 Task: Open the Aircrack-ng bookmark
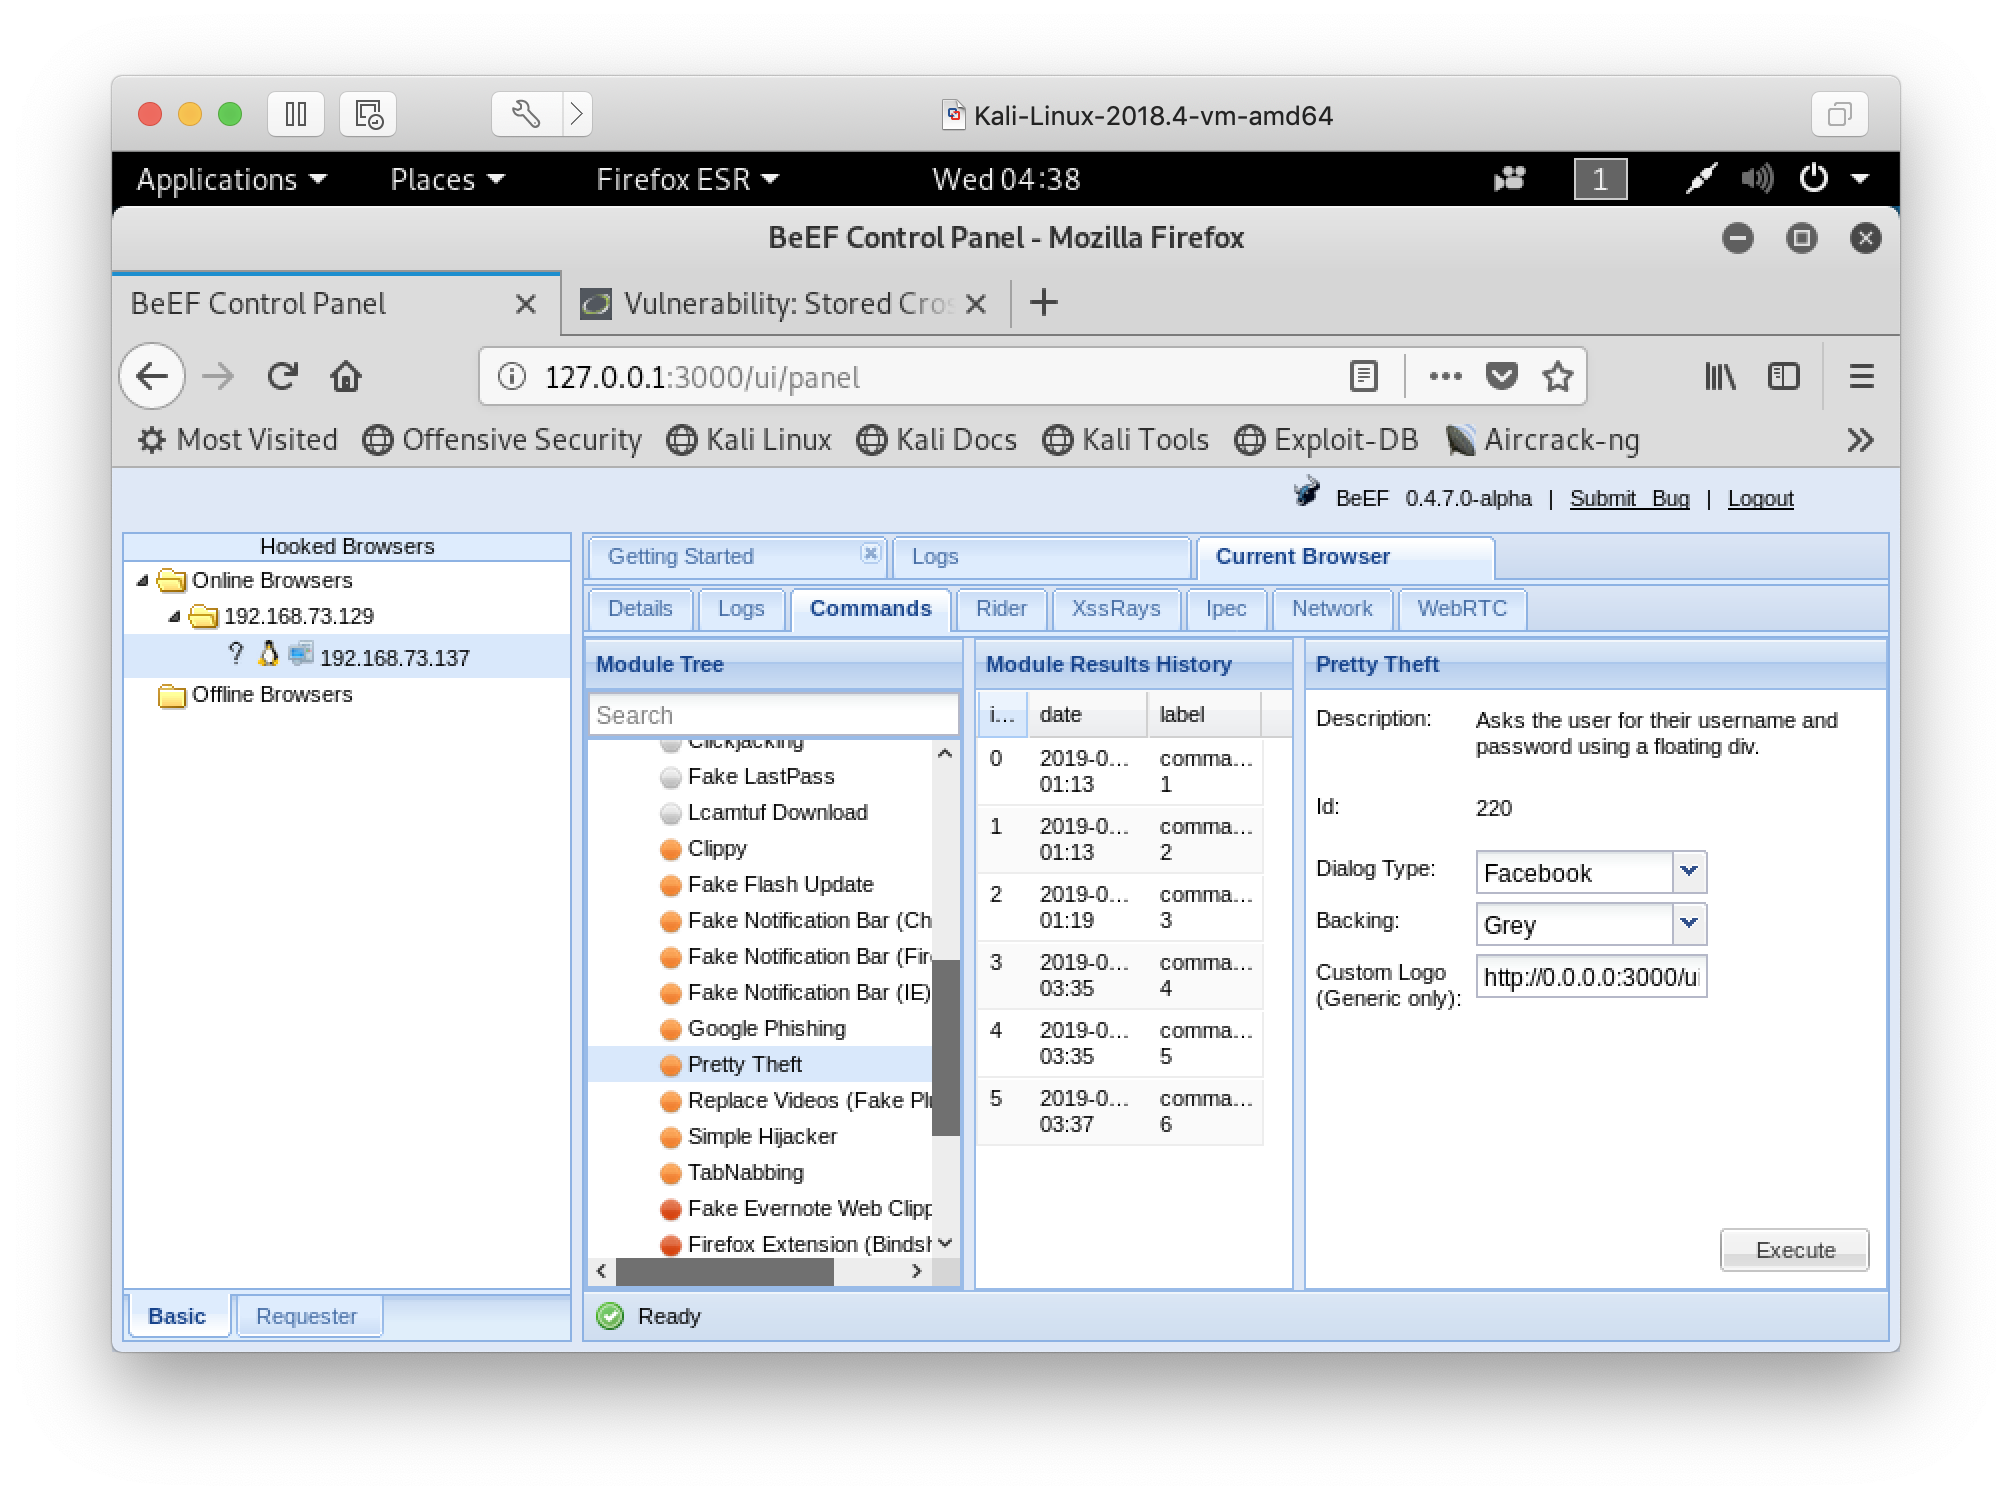tap(1543, 440)
